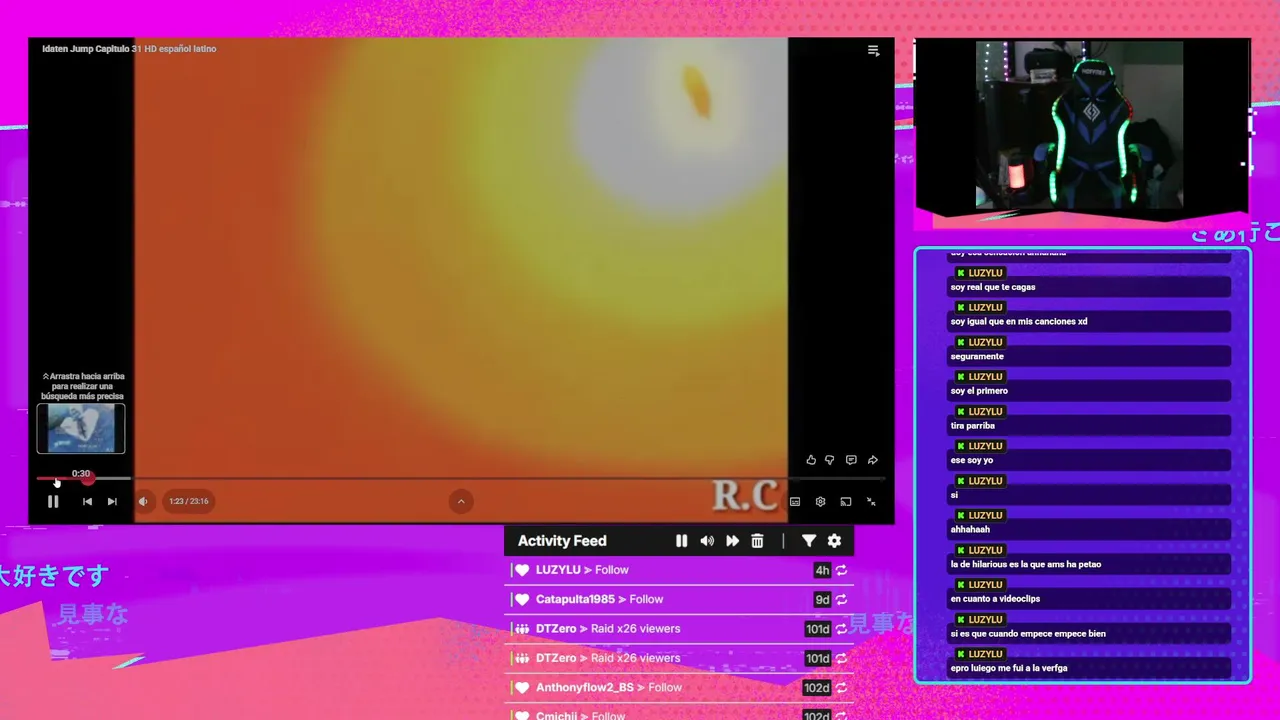The height and width of the screenshot is (720, 1280).
Task: Open the video comments icon
Action: (x=851, y=460)
